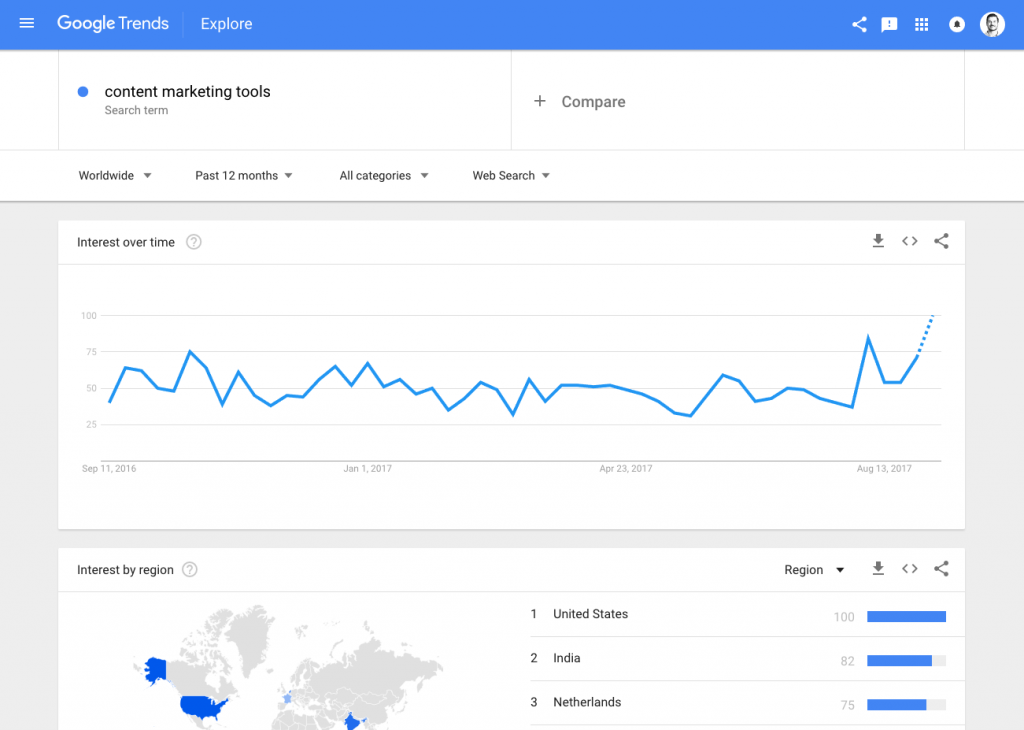This screenshot has width=1024, height=730.
Task: Open the United States region entry
Action: point(590,614)
